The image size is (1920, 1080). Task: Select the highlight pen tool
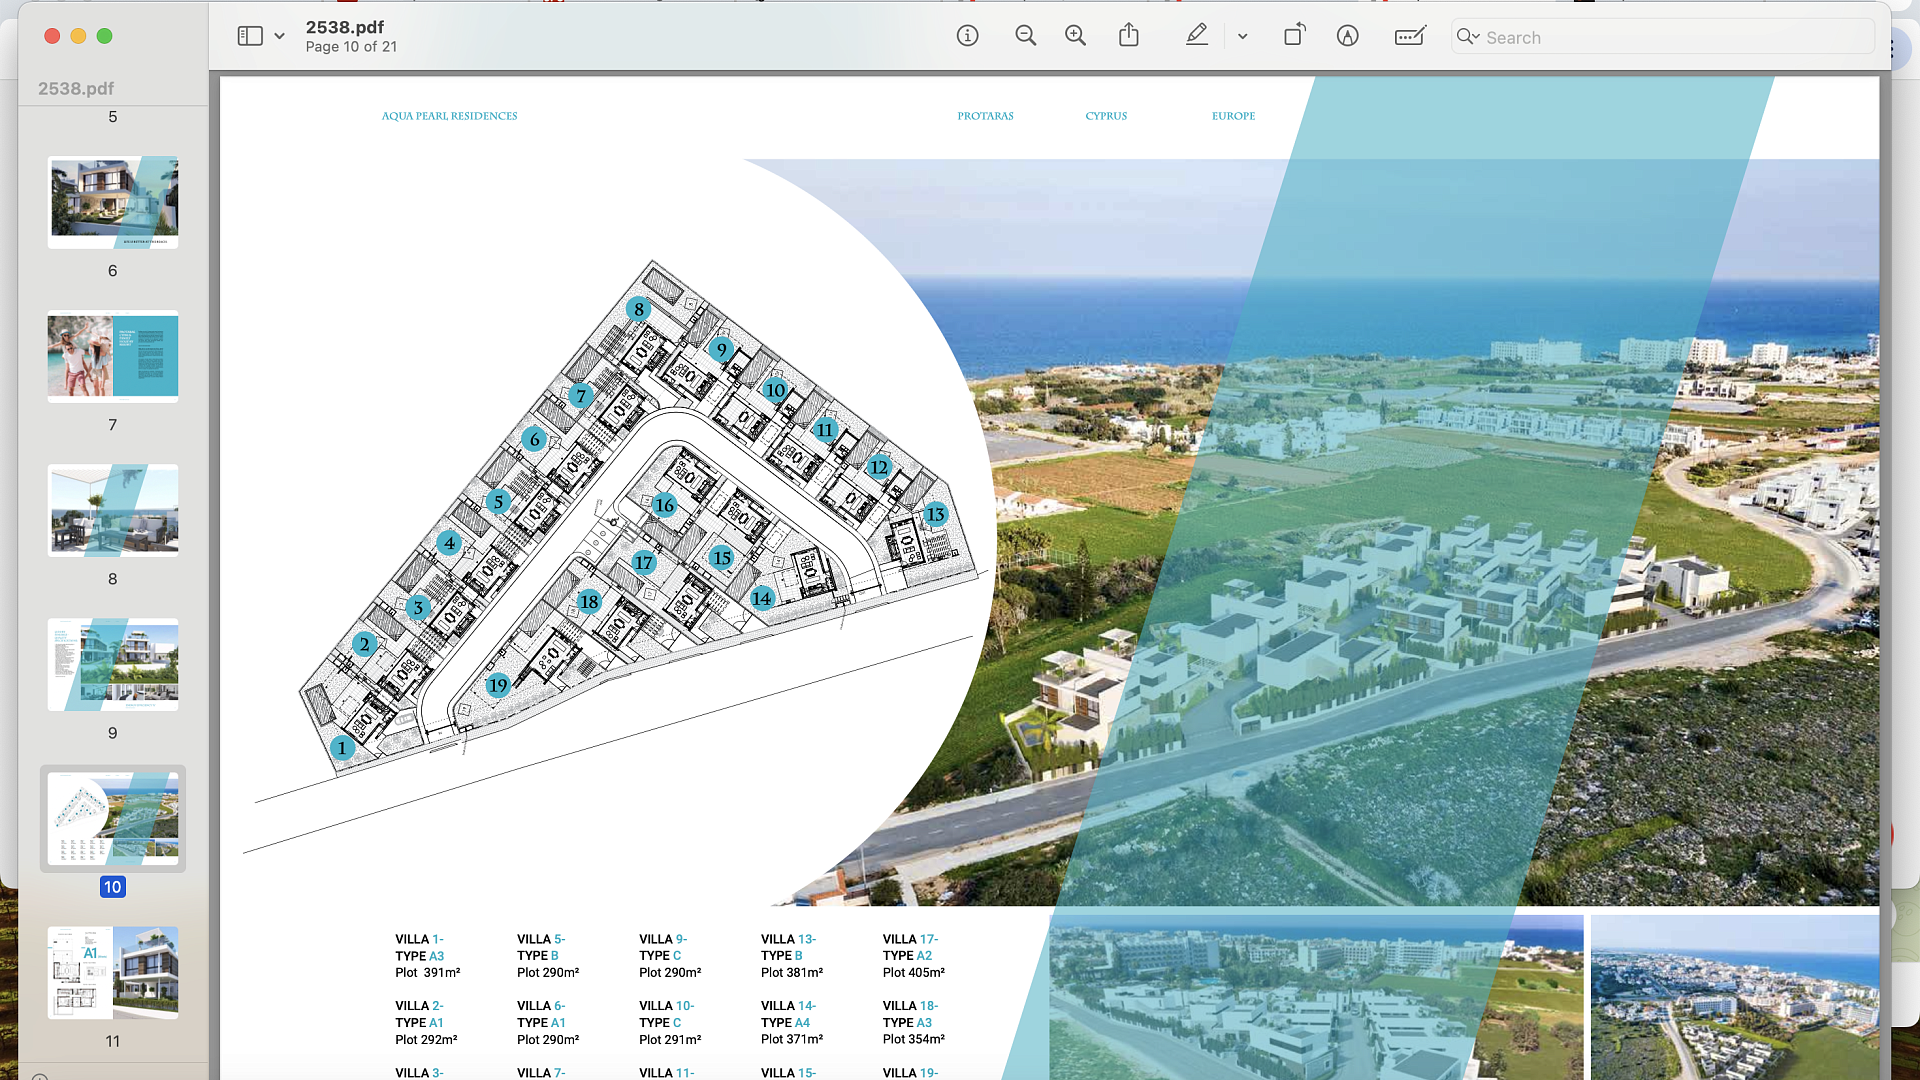pos(1196,36)
